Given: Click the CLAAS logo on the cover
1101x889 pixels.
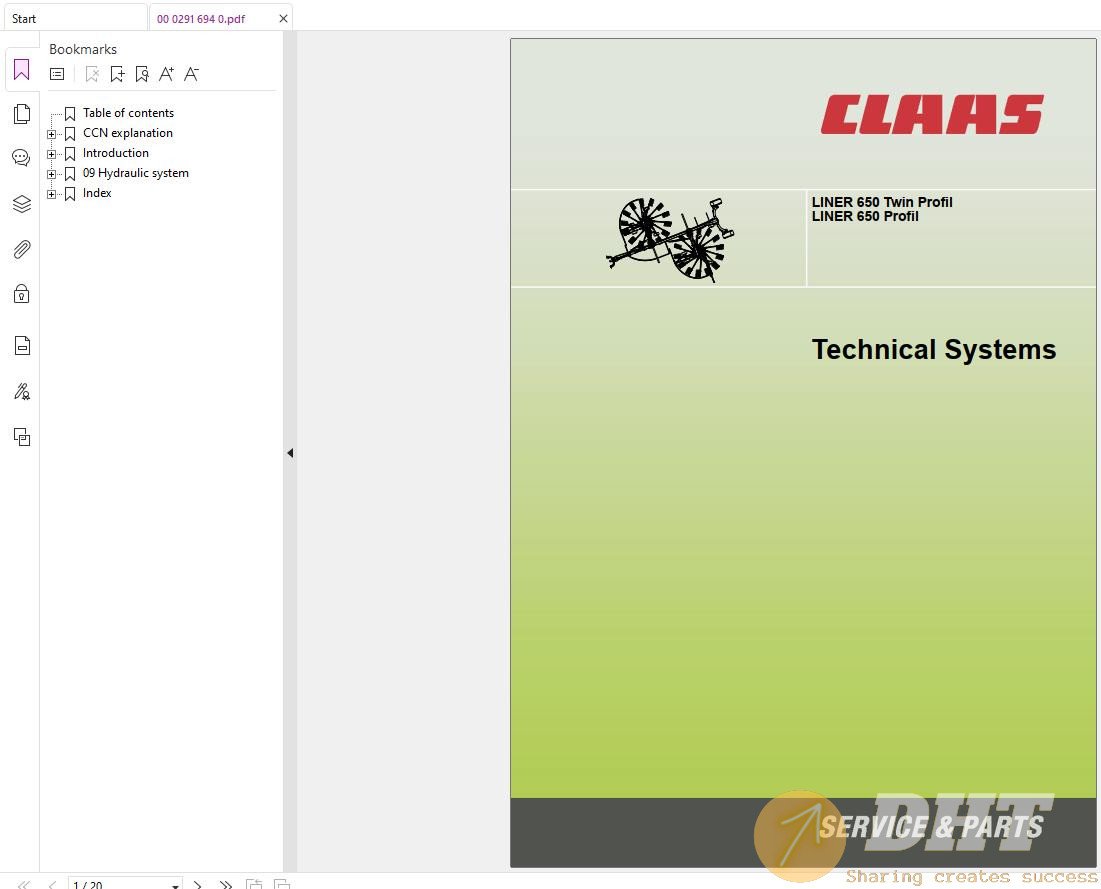Looking at the screenshot, I should point(932,114).
